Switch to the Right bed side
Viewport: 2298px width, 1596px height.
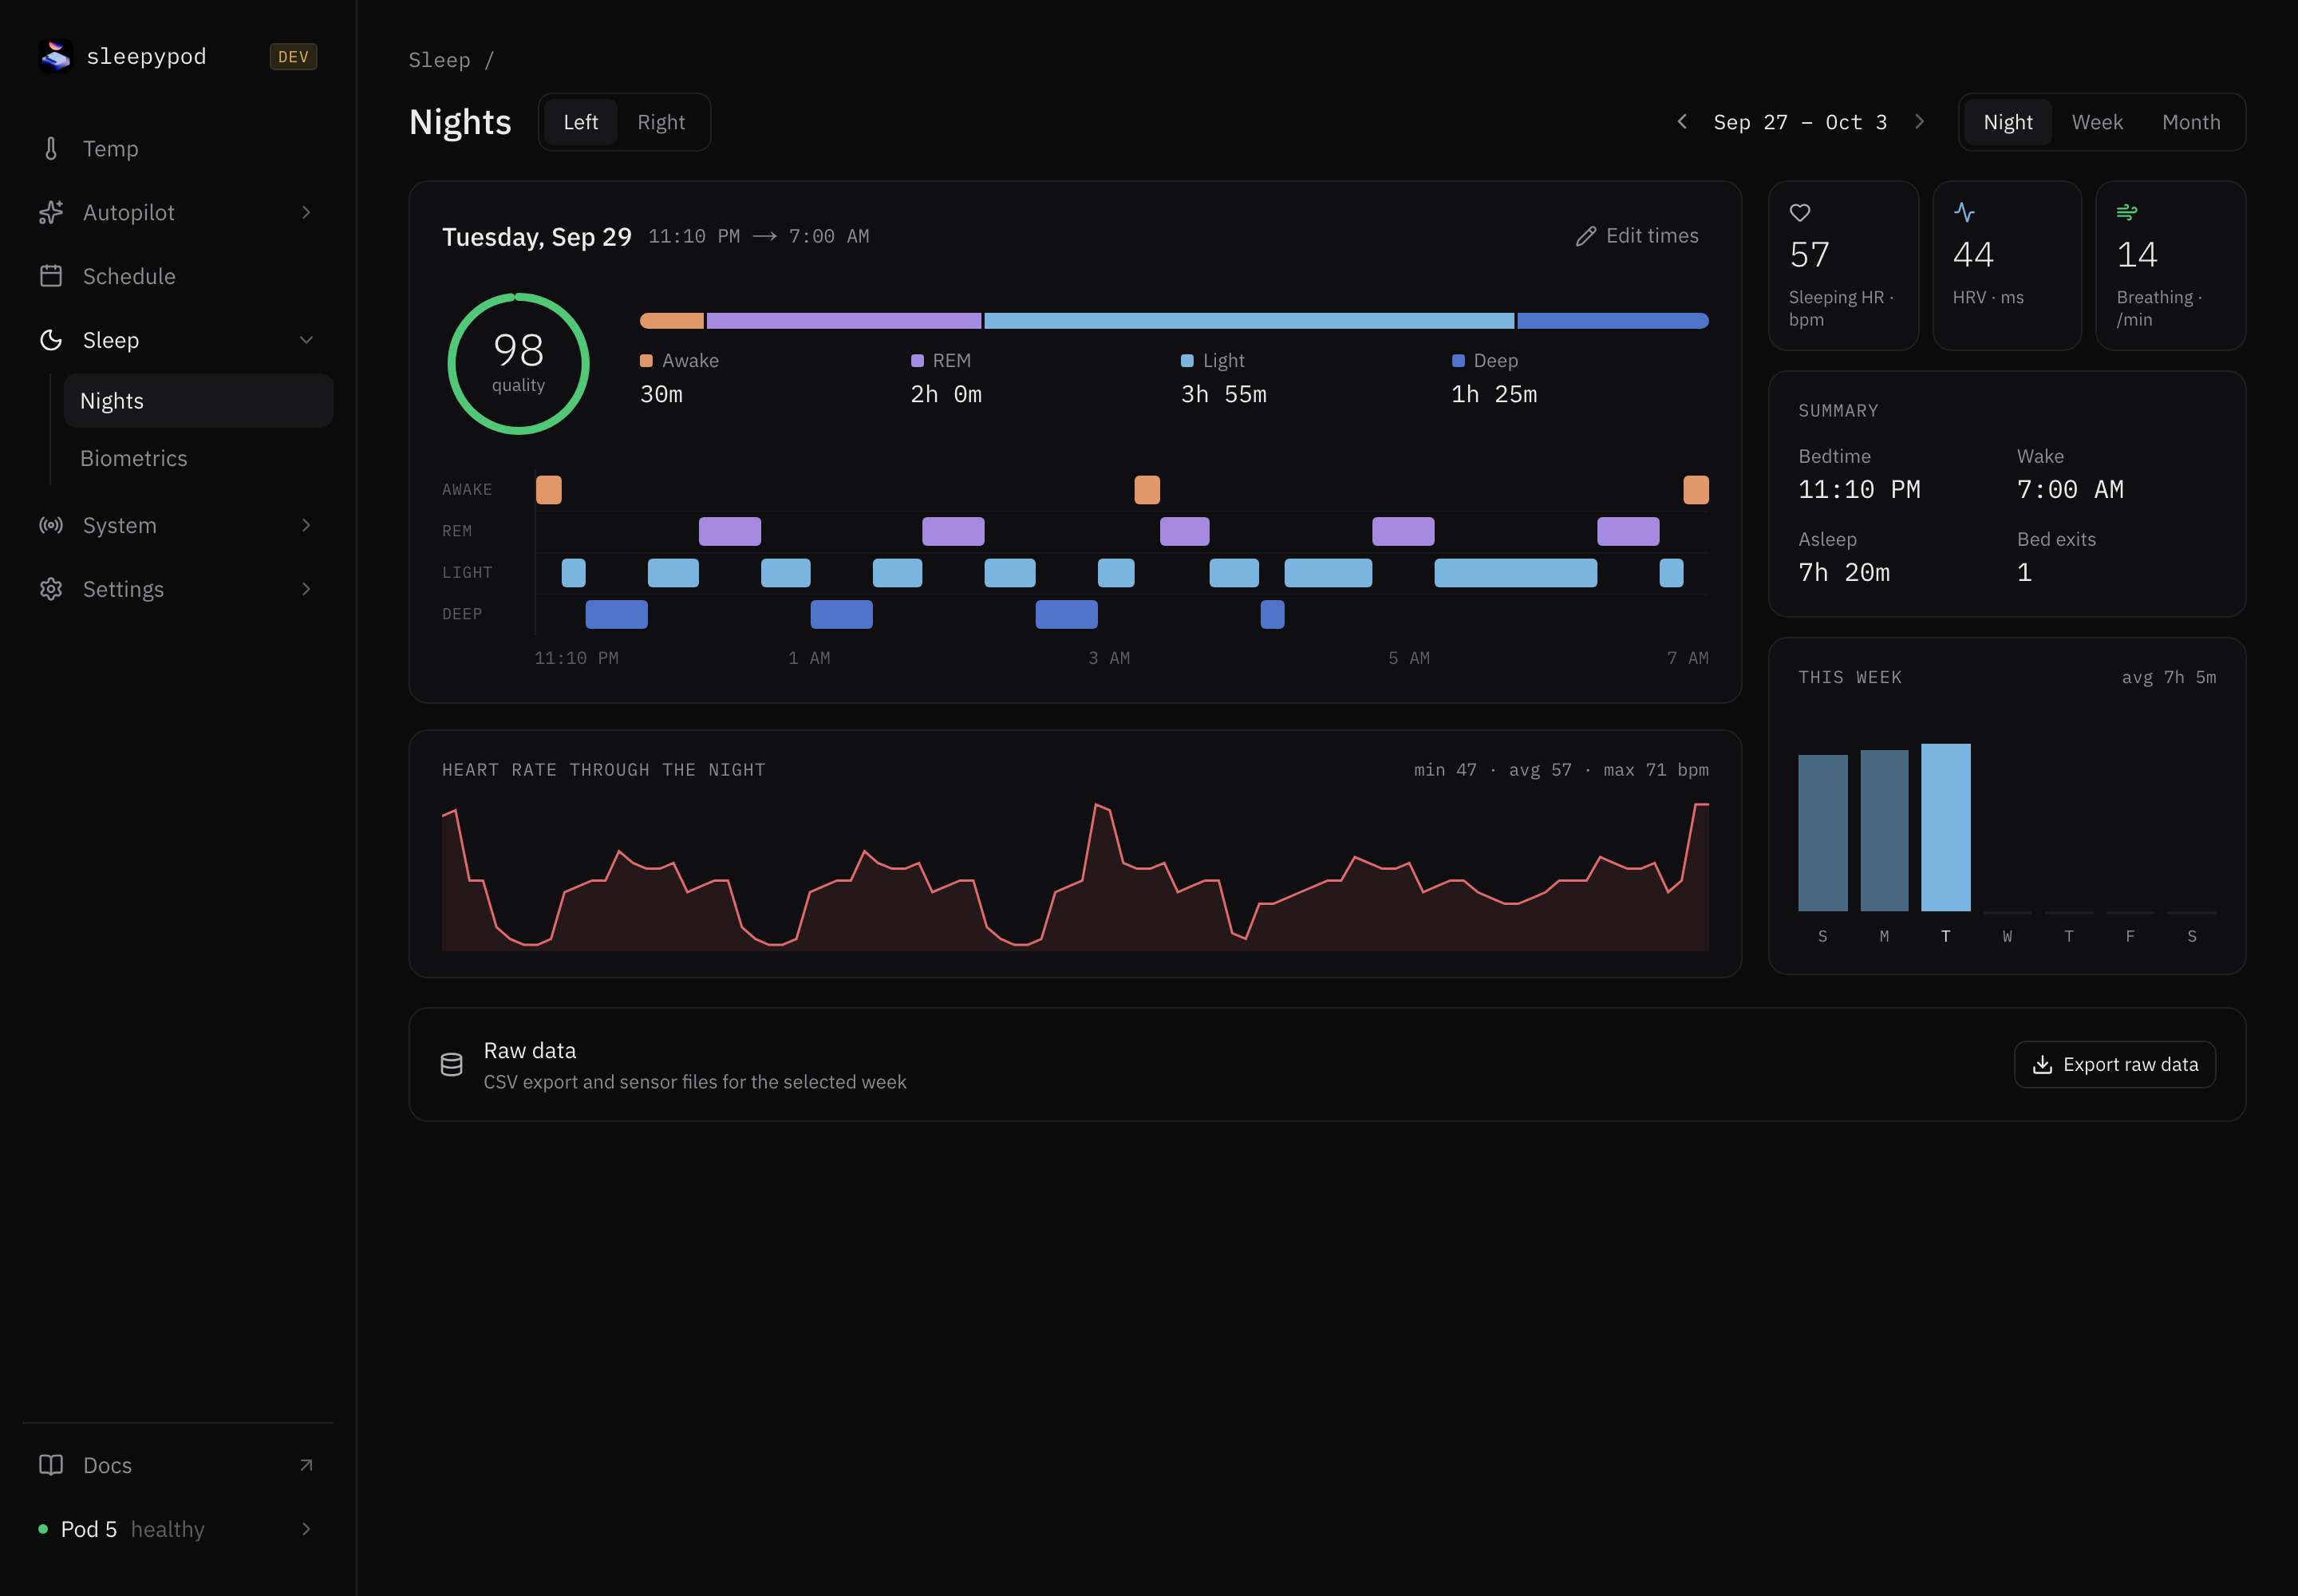pyautogui.click(x=661, y=122)
